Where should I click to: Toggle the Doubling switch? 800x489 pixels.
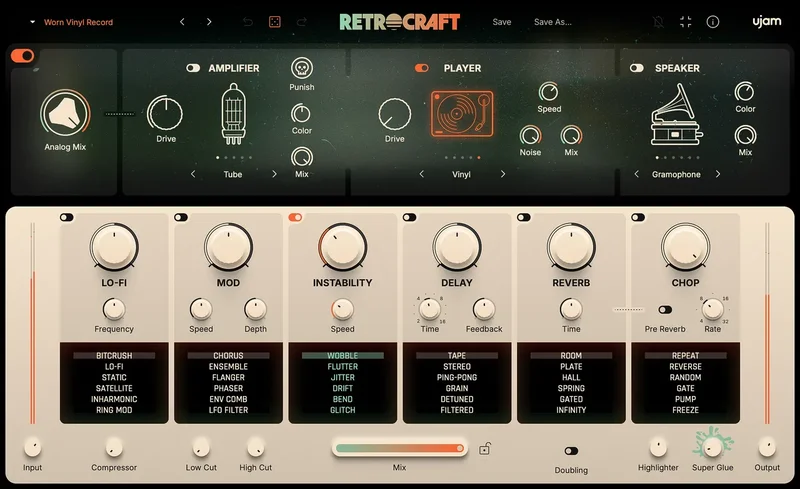pyautogui.click(x=571, y=451)
